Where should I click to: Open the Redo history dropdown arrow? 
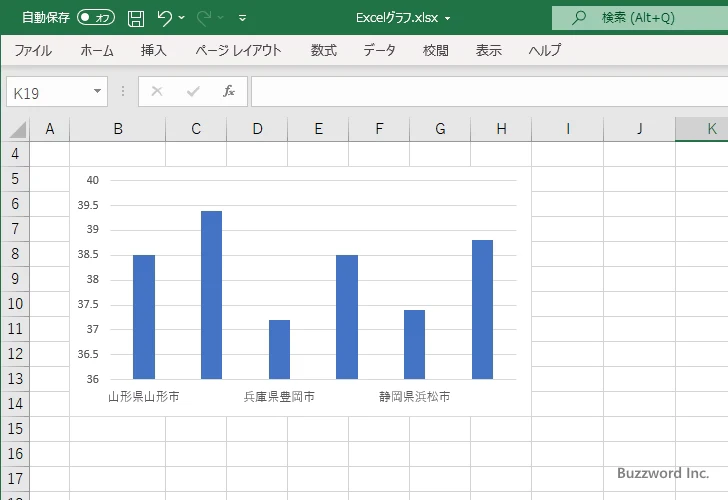pyautogui.click(x=221, y=18)
